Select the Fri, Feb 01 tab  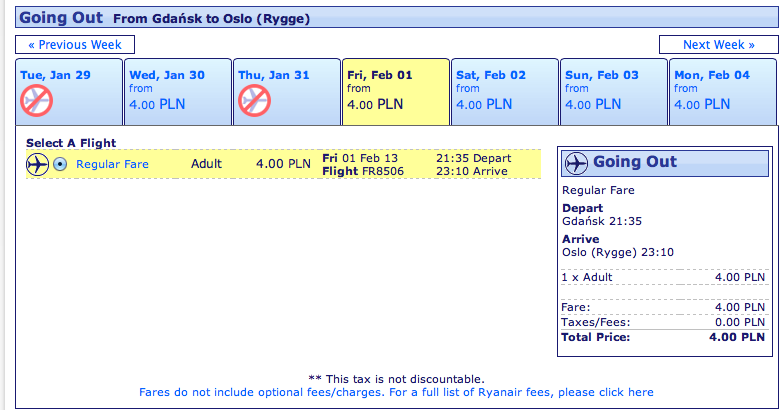[396, 92]
